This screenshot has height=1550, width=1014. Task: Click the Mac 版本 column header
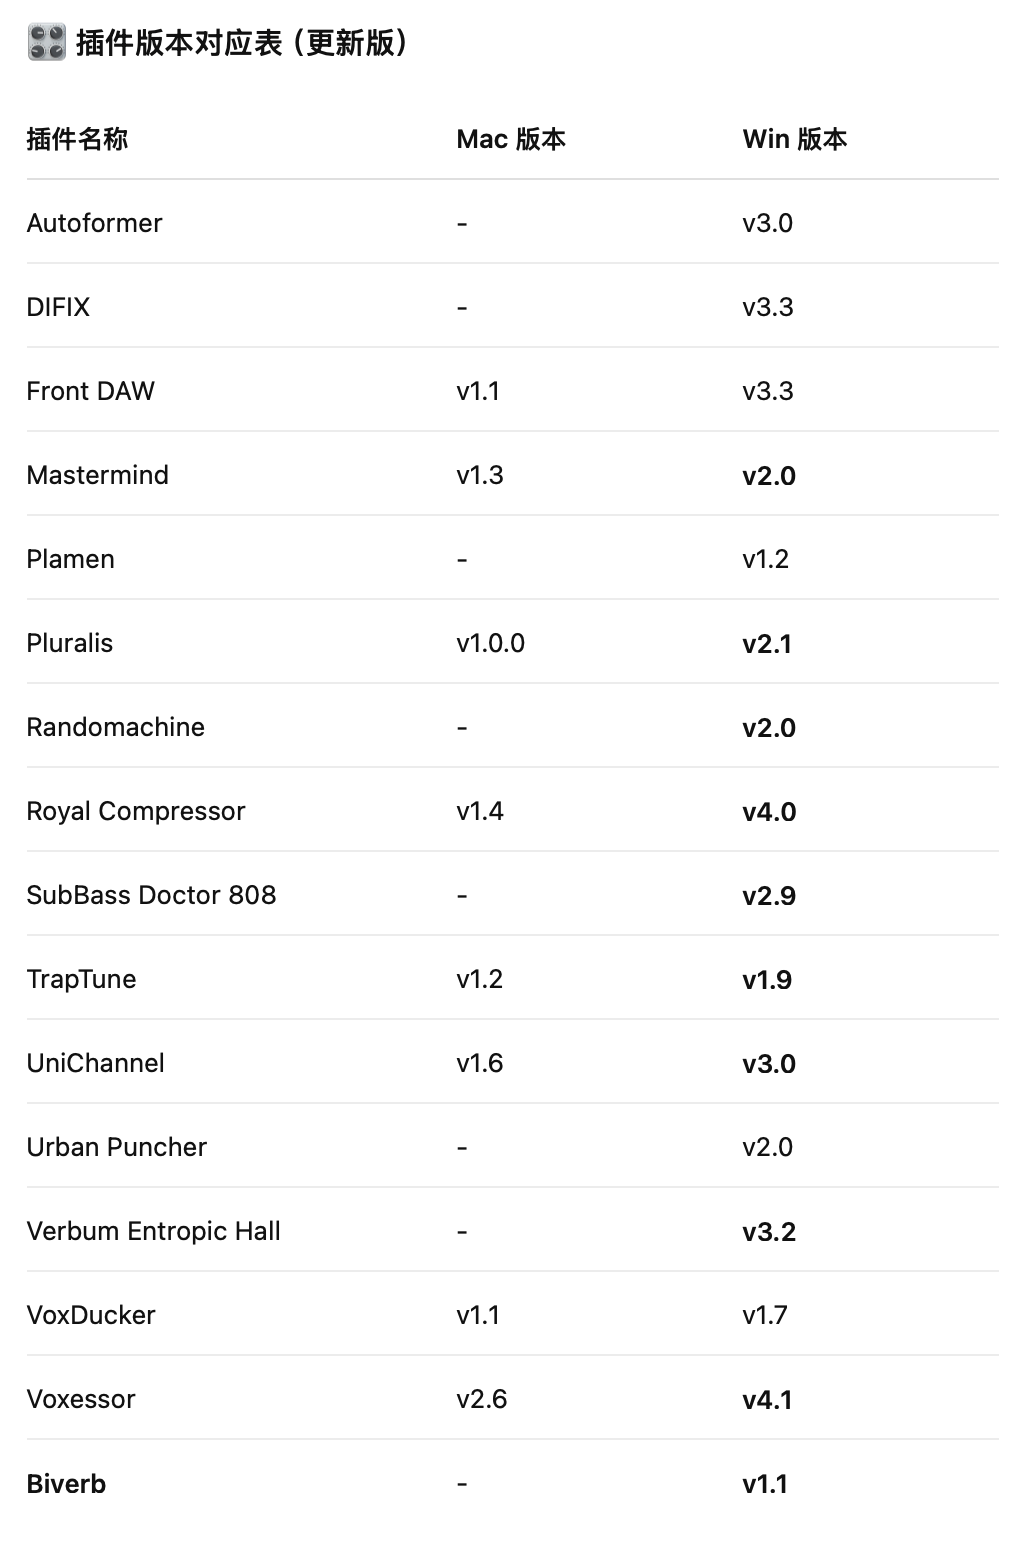coord(510,139)
